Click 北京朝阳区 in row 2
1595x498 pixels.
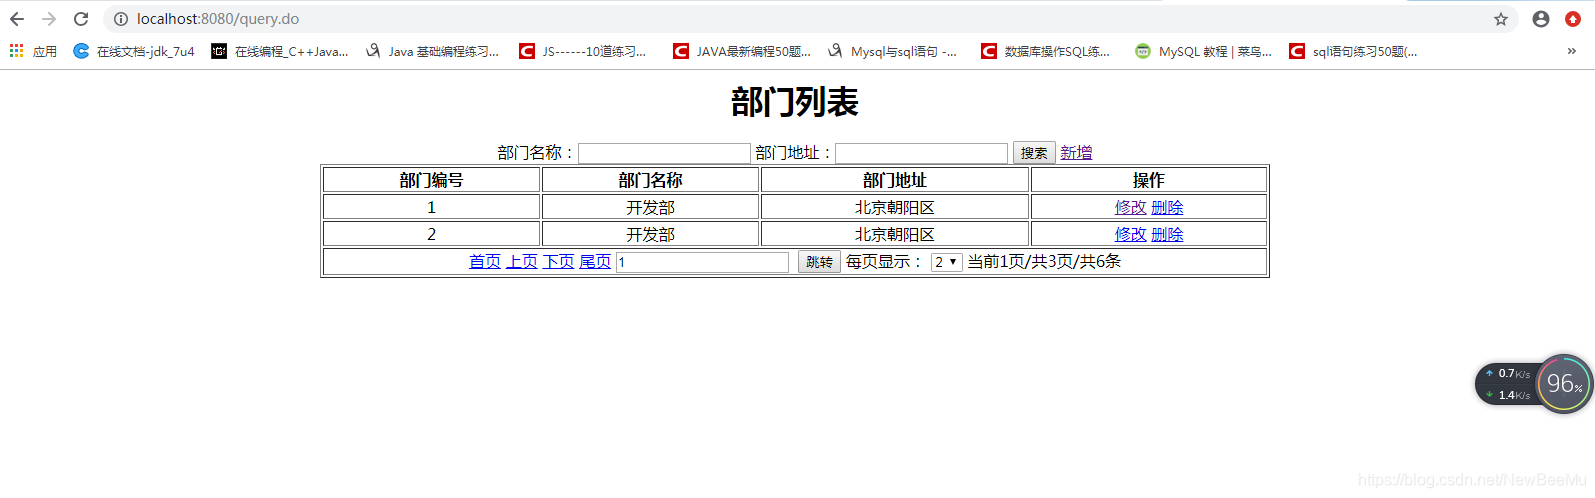coord(895,235)
